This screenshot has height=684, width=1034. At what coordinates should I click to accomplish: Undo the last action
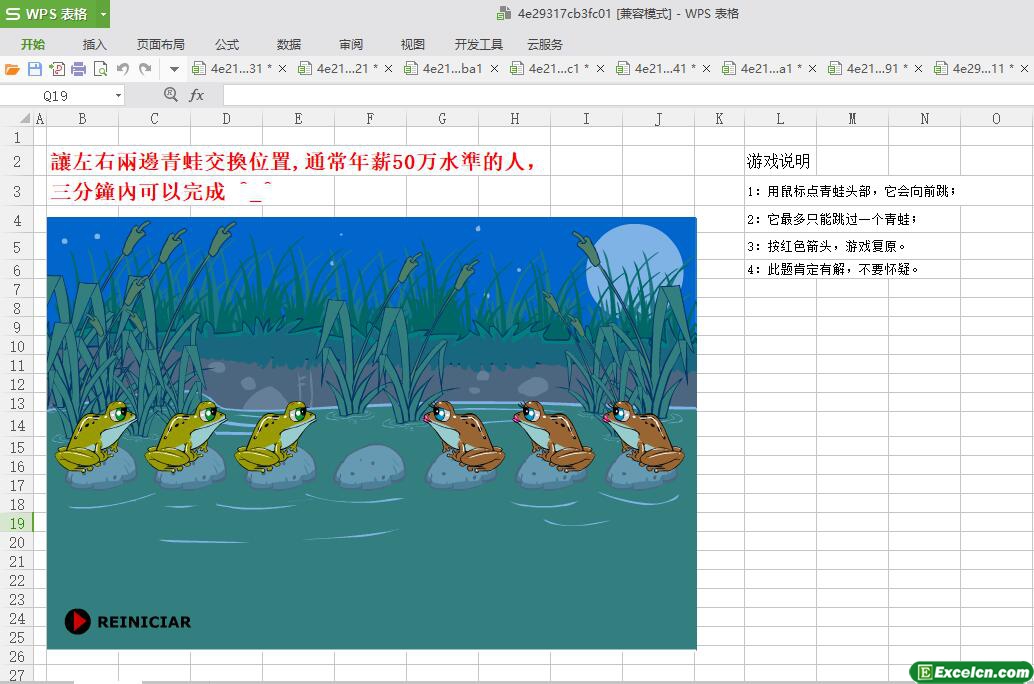[123, 69]
